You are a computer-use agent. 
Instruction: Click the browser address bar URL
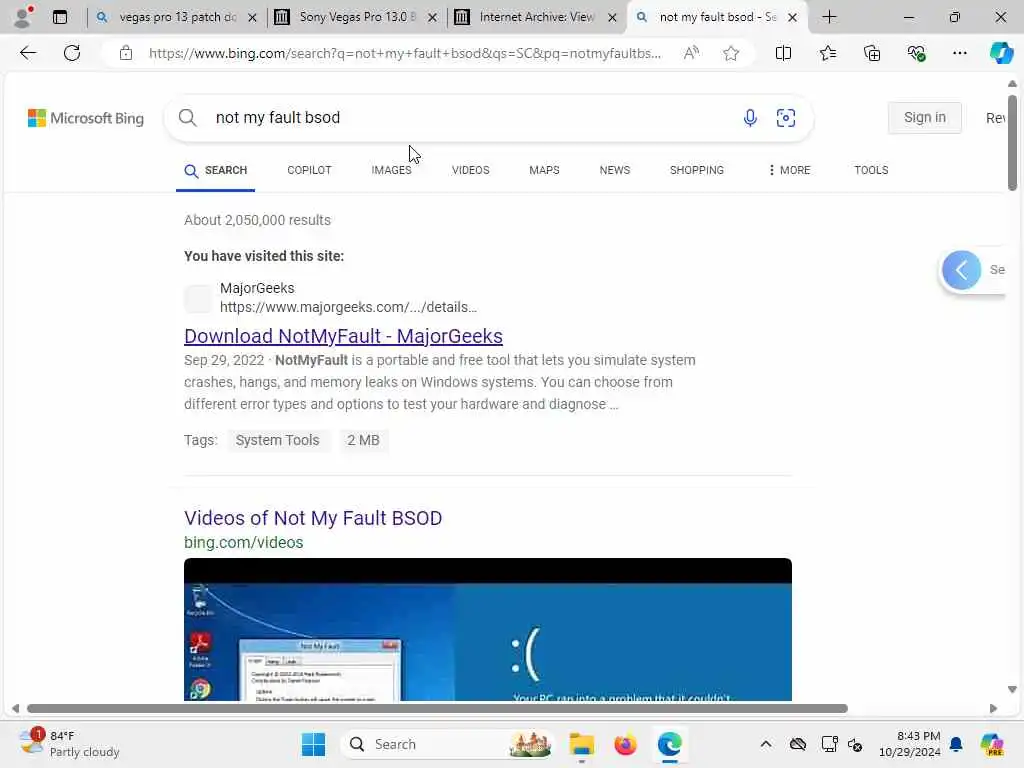pyautogui.click(x=405, y=53)
